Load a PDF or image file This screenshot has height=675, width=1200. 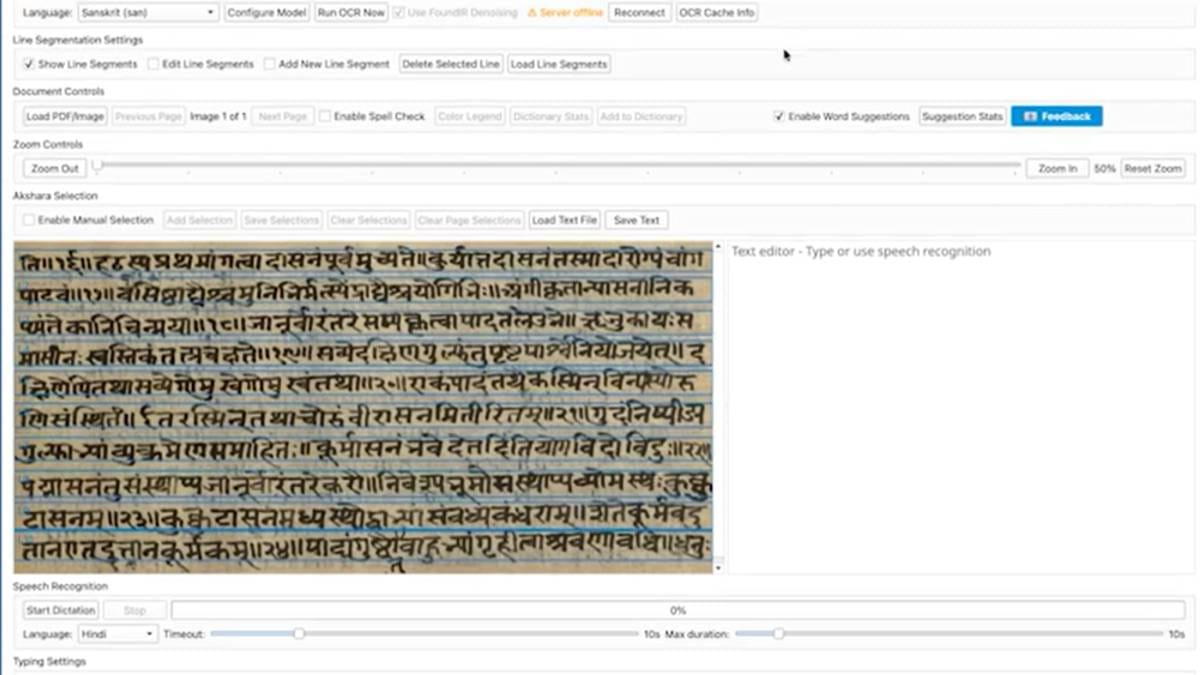pyautogui.click(x=65, y=116)
